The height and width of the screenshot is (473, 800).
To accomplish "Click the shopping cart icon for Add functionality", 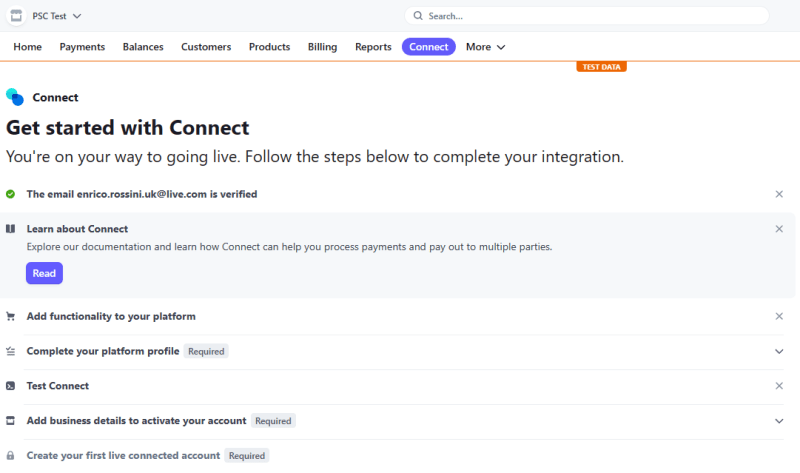I will (10, 316).
